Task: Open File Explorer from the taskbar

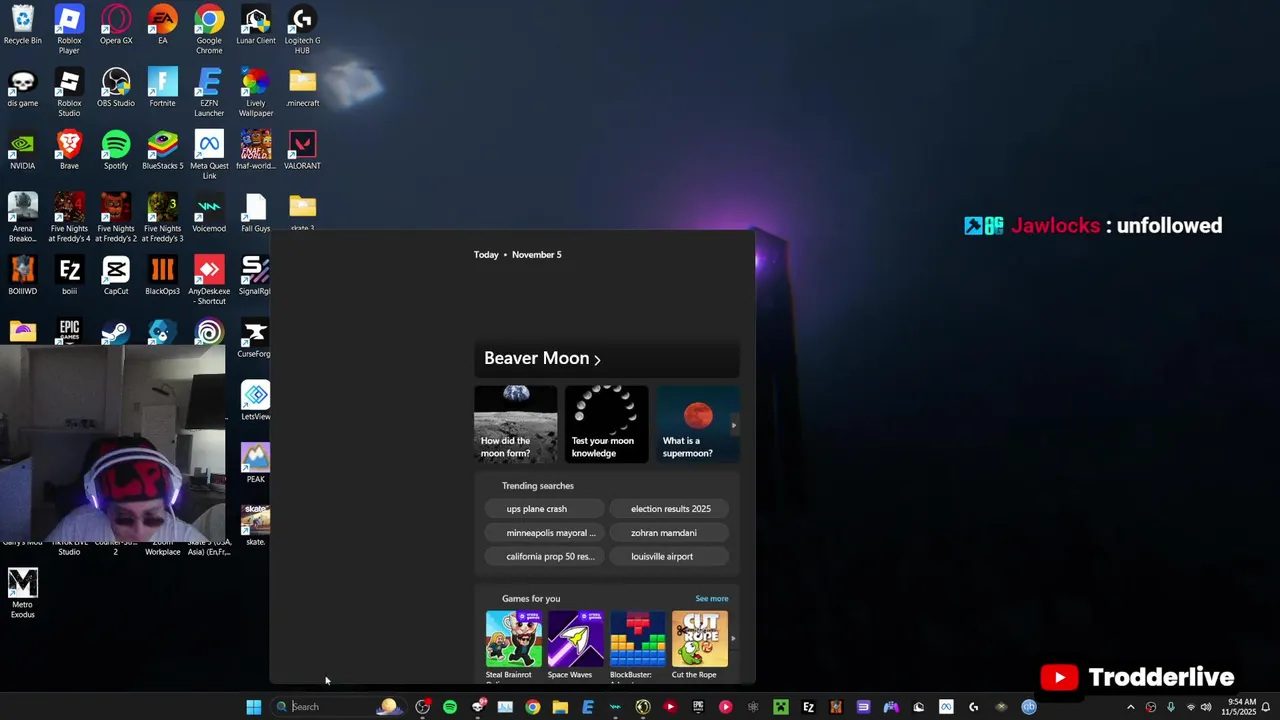Action: tap(560, 707)
